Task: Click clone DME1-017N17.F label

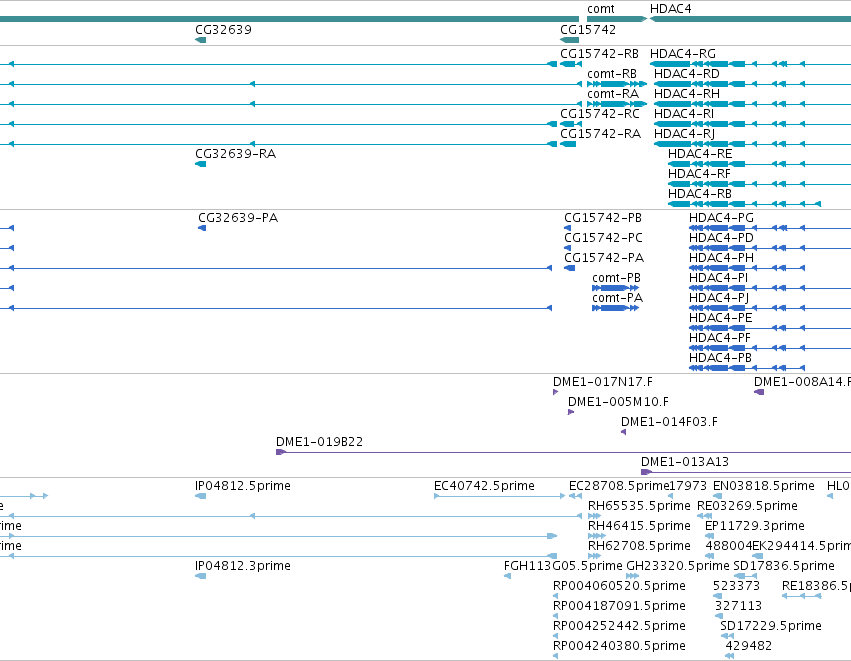Action: (x=602, y=383)
